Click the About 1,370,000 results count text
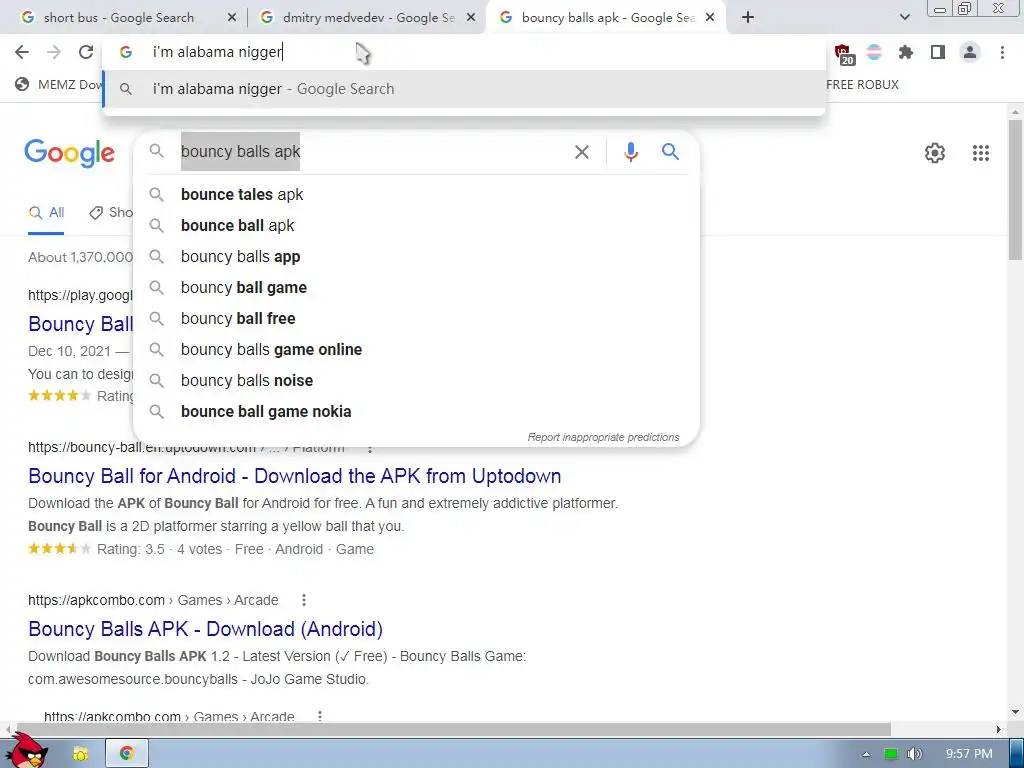 point(80,257)
